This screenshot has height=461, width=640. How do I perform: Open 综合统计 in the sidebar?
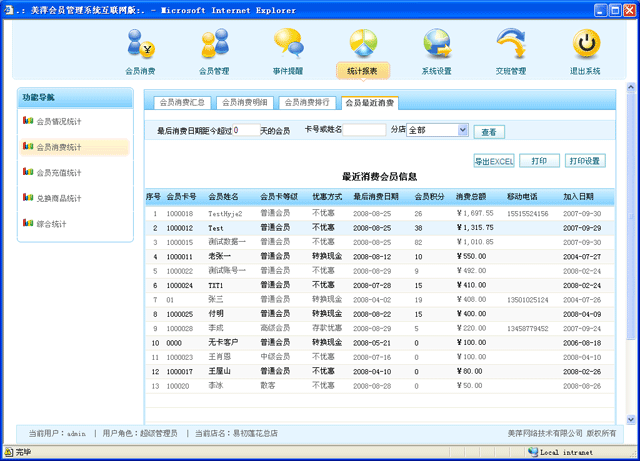pos(51,224)
